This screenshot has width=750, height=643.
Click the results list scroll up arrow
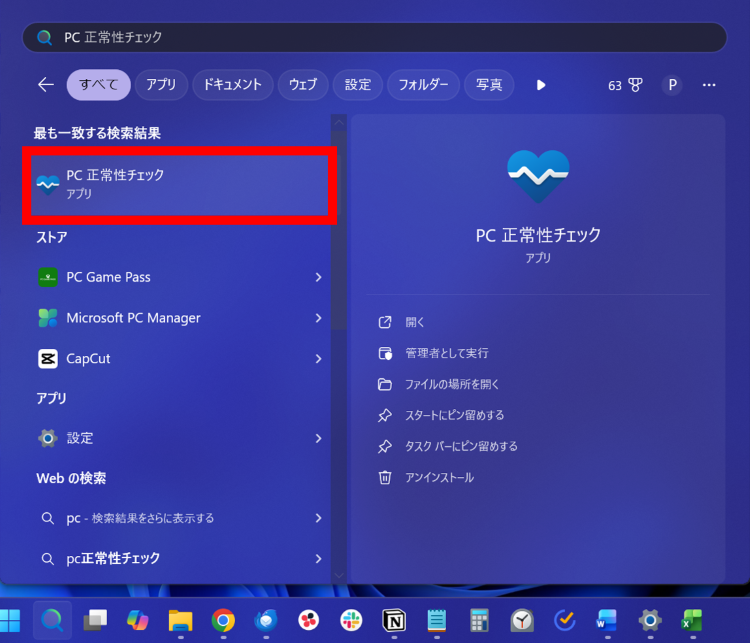point(339,123)
